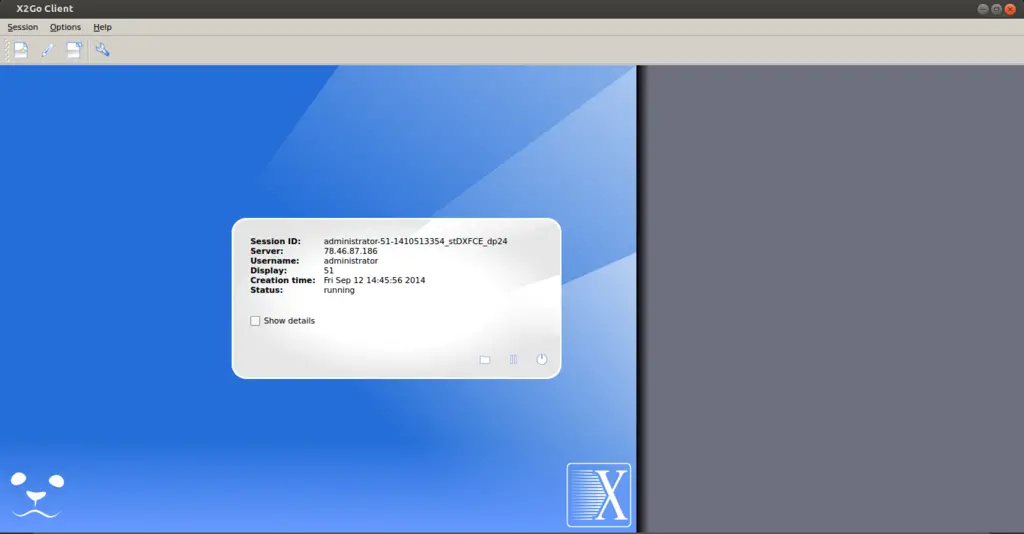Image resolution: width=1024 pixels, height=534 pixels.
Task: Click the New session toolbar icon
Action: tap(21, 50)
